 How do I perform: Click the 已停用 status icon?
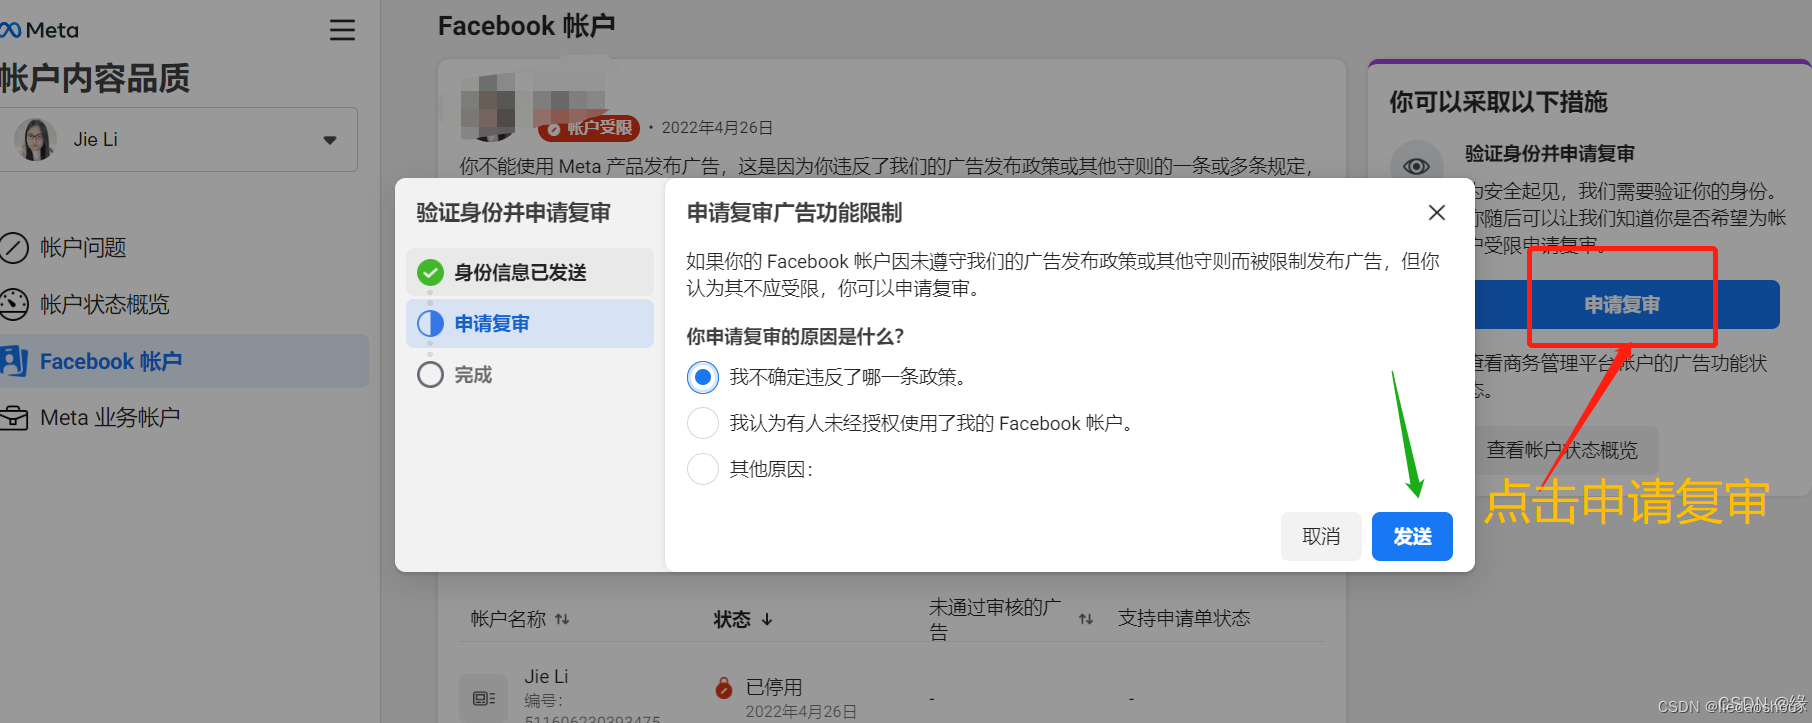pyautogui.click(x=724, y=687)
